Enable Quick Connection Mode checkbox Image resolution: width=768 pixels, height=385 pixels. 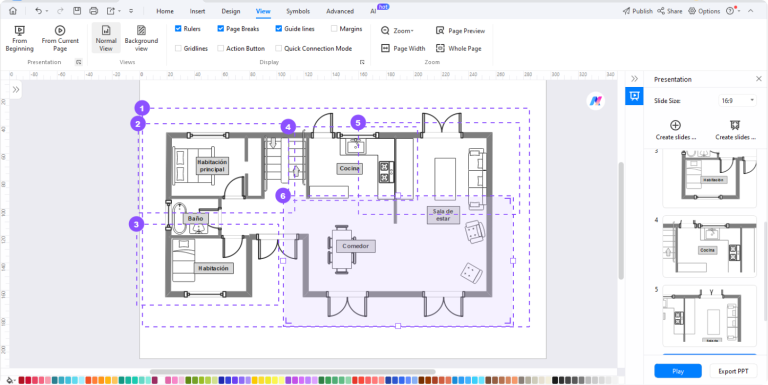(x=278, y=48)
